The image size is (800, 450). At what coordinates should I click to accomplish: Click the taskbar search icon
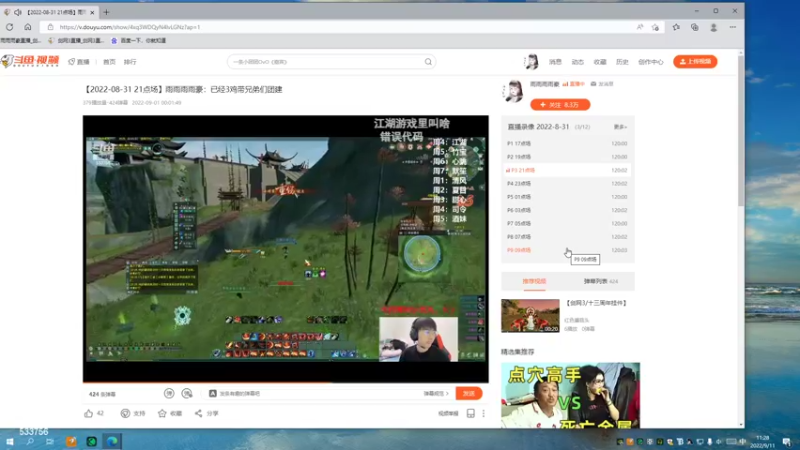30,441
